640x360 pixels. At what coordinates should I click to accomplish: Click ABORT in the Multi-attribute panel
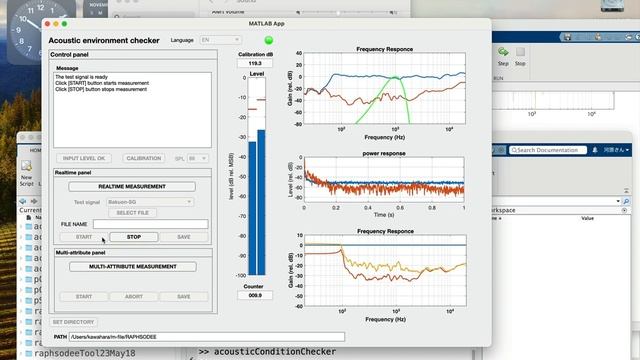[x=134, y=297]
